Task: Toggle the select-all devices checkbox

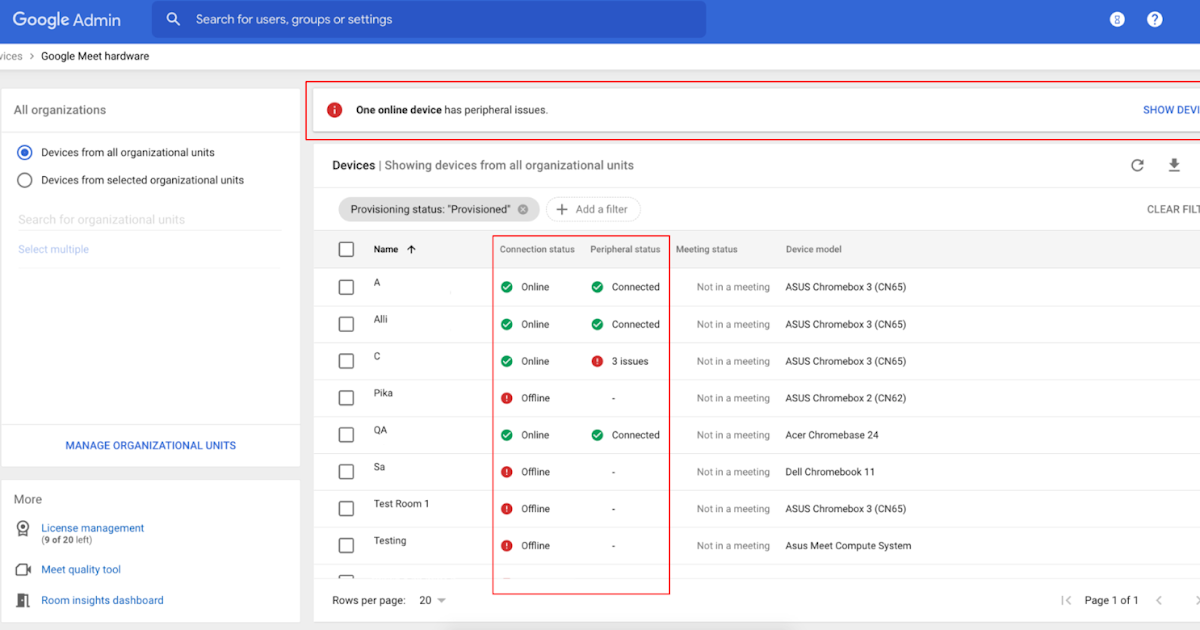Action: tap(346, 249)
